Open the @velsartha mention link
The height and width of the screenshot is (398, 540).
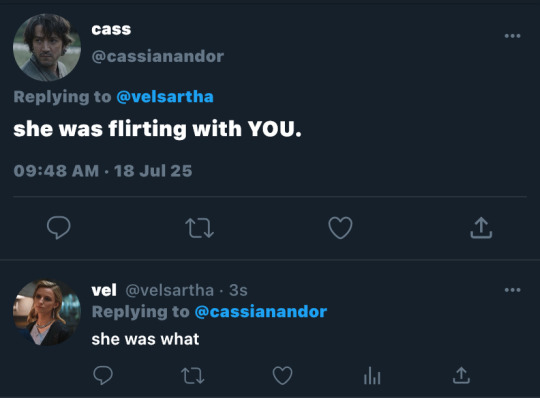[165, 97]
